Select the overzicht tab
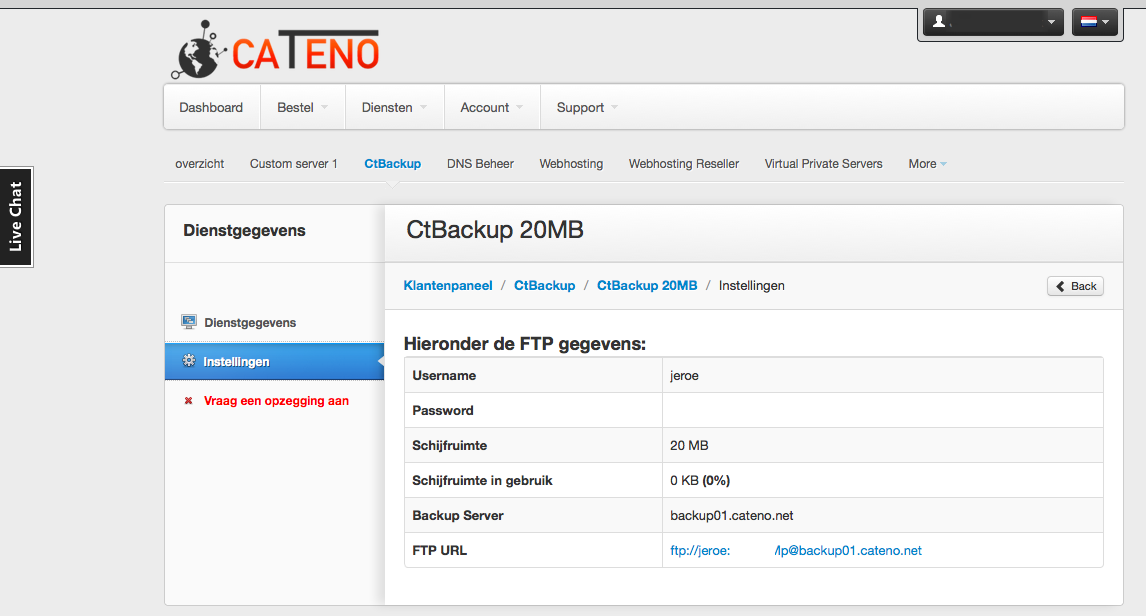Image resolution: width=1146 pixels, height=616 pixels. (x=200, y=164)
